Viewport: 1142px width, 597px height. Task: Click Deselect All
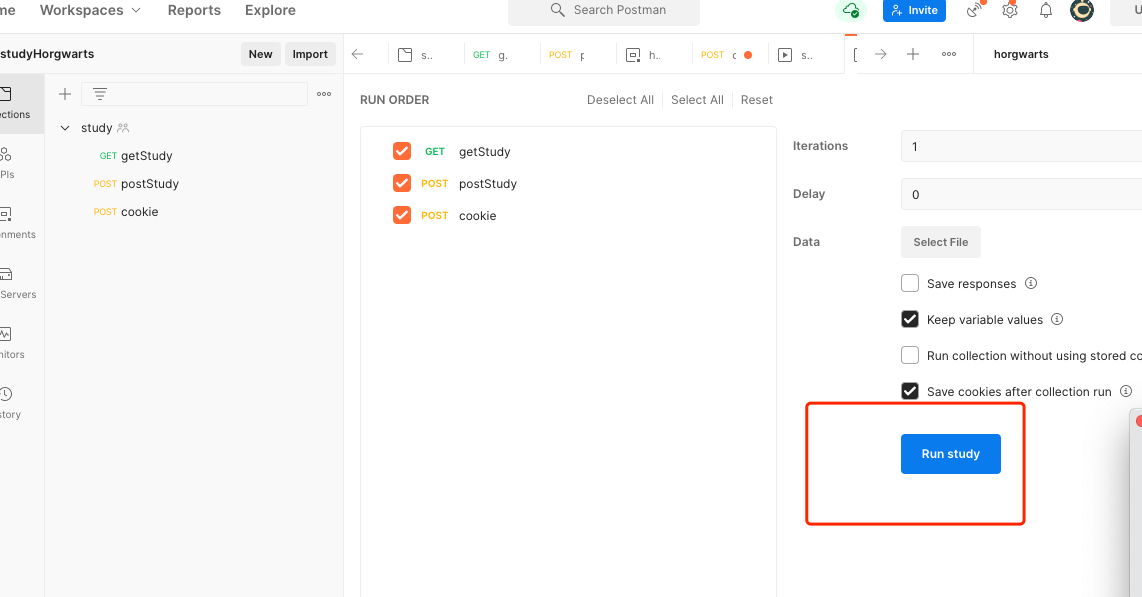tap(621, 100)
